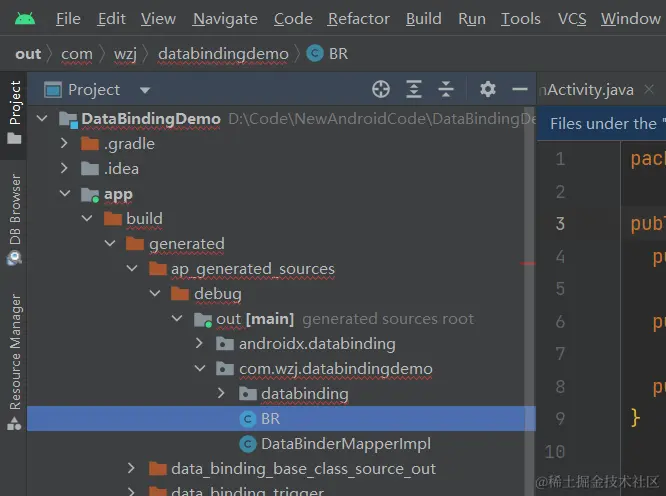Click the app module folder icon

(90, 194)
